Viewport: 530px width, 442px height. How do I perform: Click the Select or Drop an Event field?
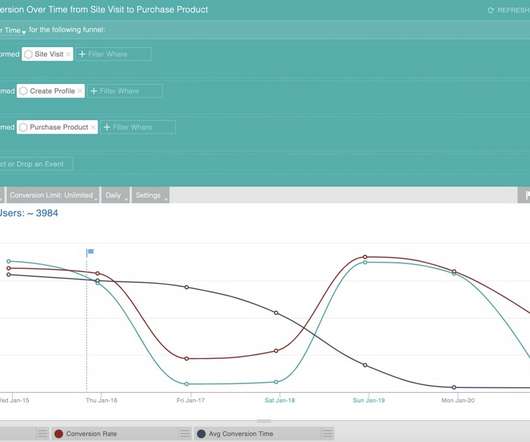point(35,164)
